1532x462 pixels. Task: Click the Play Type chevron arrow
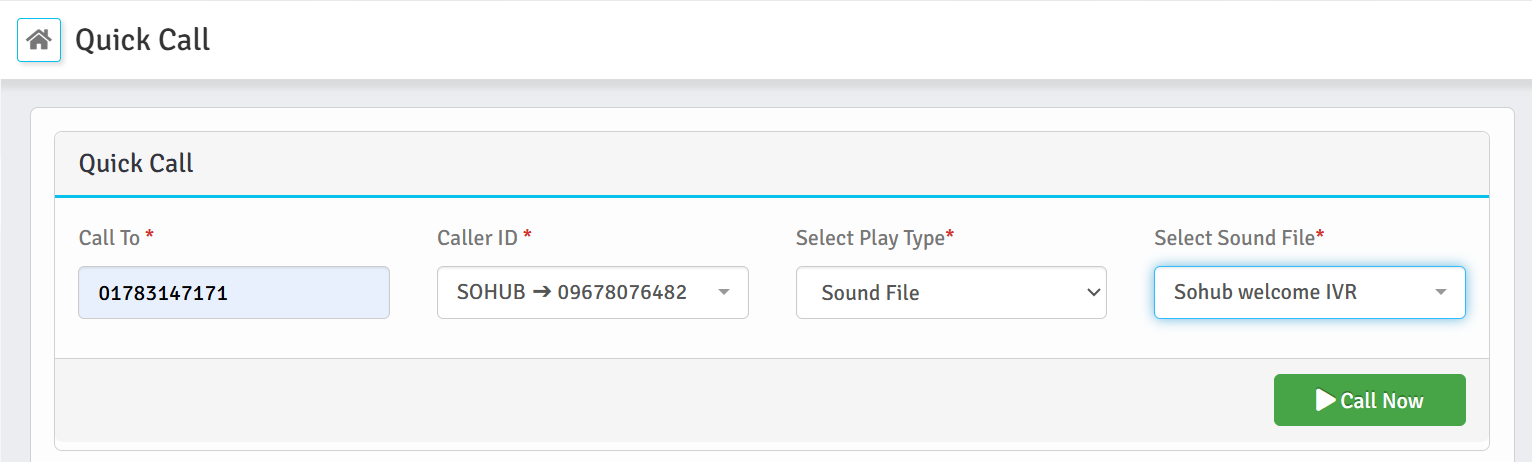1091,293
